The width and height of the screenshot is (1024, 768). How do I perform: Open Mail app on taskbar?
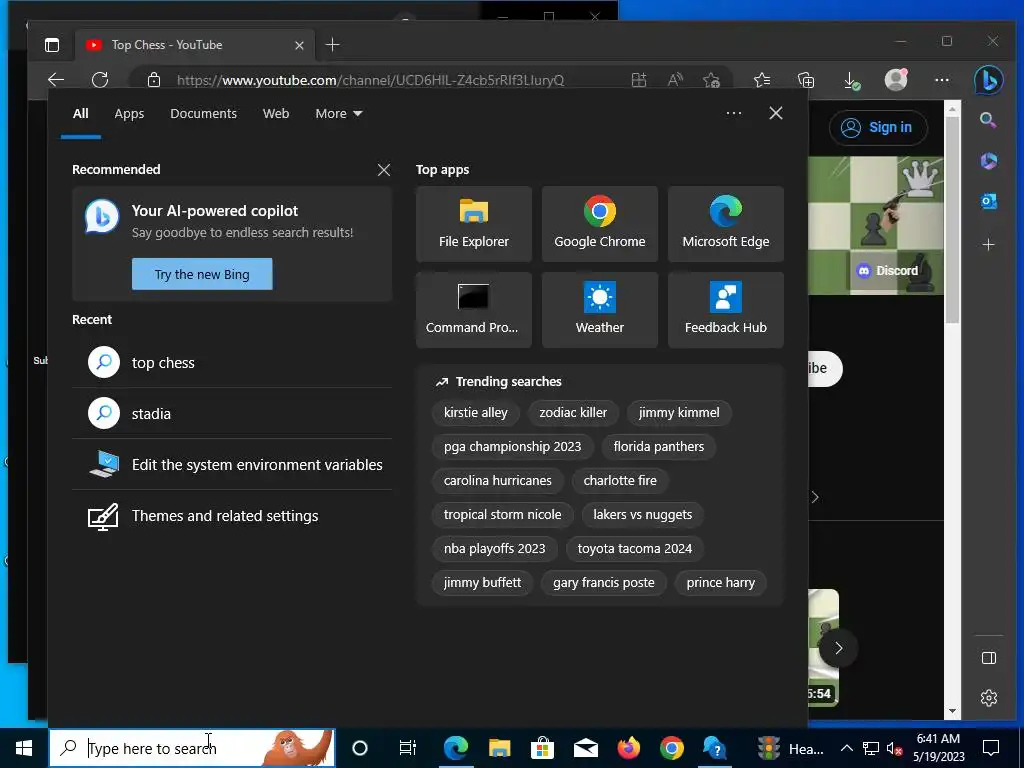coord(585,748)
